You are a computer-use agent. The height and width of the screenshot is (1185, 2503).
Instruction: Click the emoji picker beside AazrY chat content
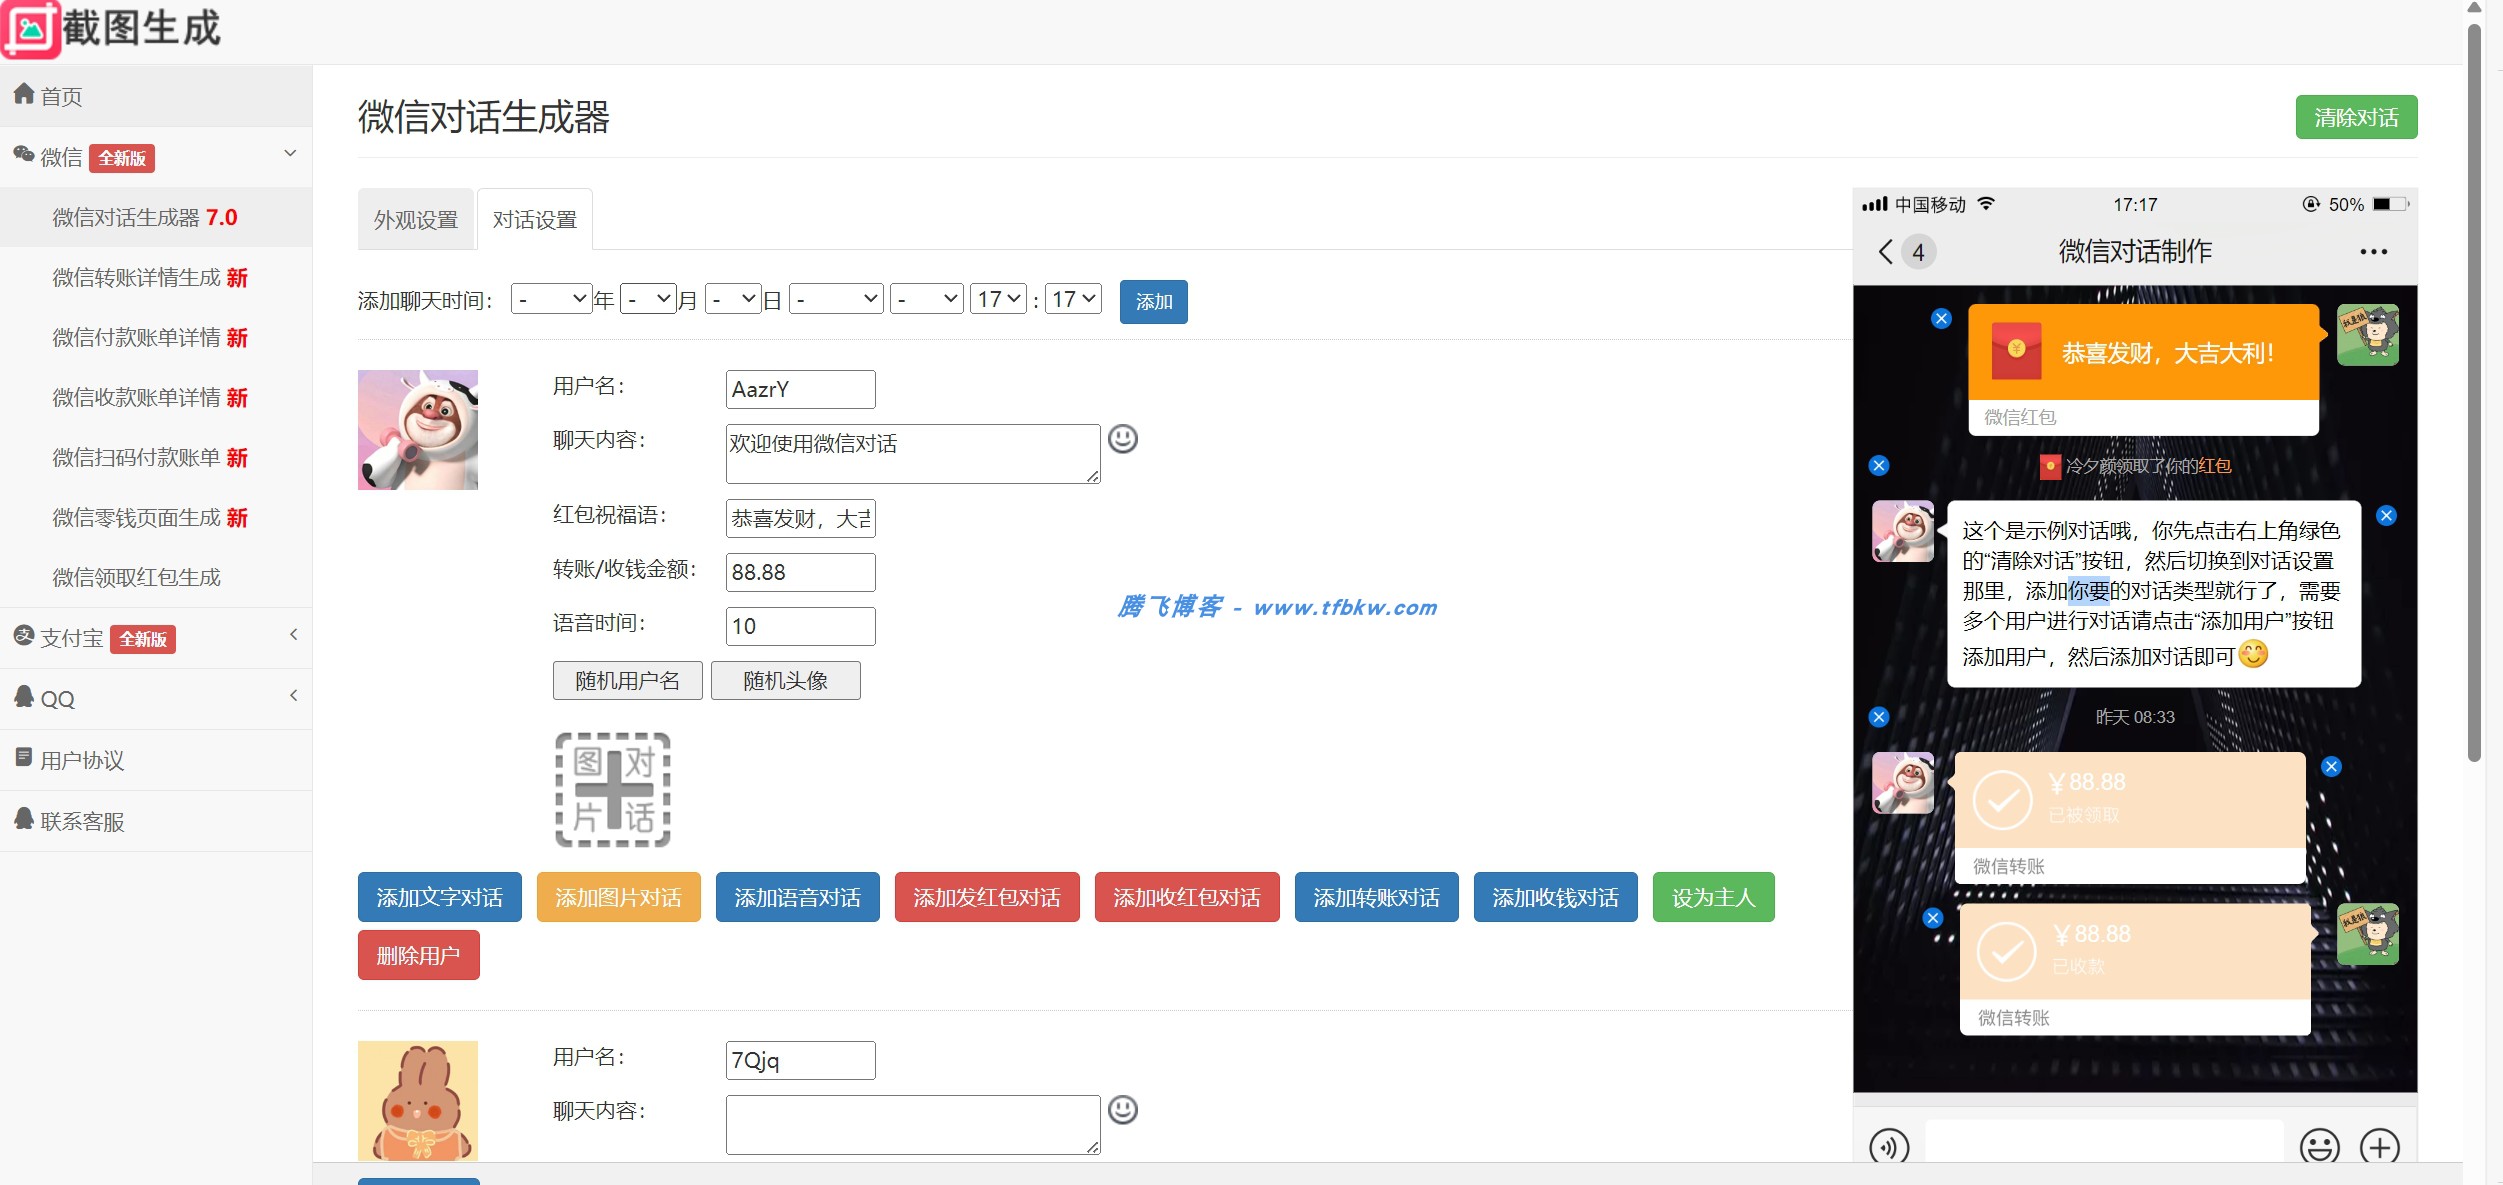pyautogui.click(x=1122, y=439)
